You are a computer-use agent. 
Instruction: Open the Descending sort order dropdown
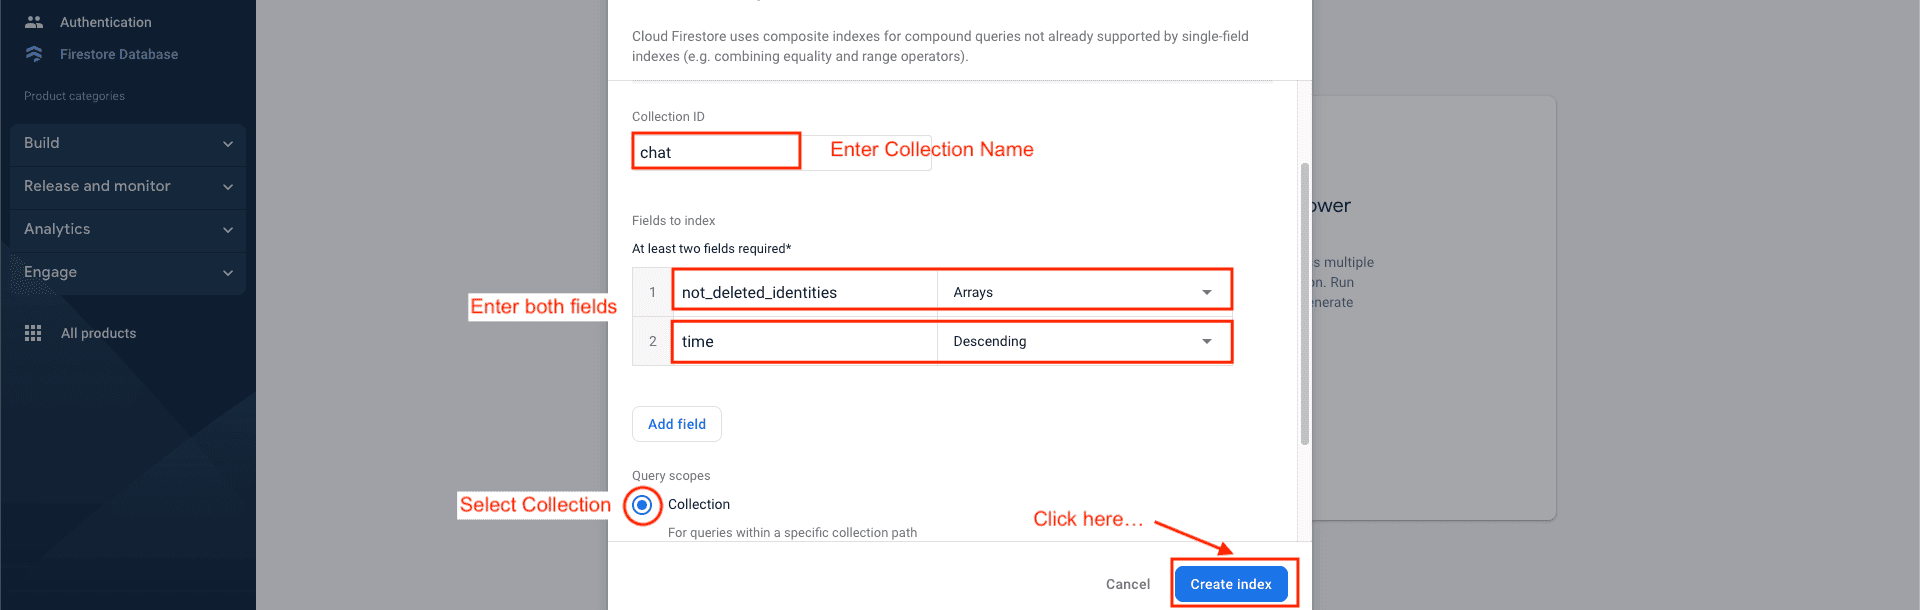pos(1083,342)
